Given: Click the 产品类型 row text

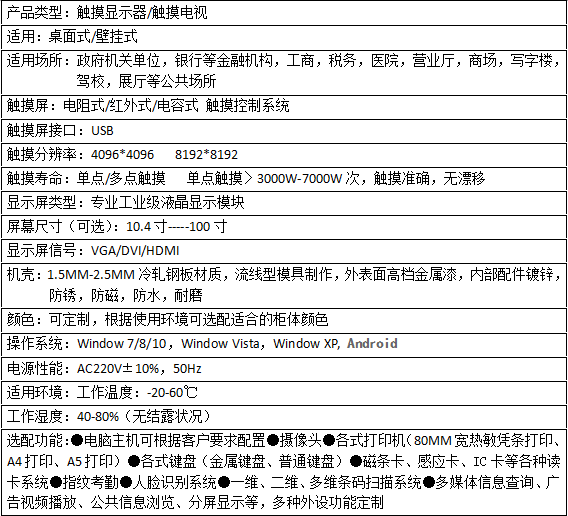Looking at the screenshot, I should tap(107, 13).
